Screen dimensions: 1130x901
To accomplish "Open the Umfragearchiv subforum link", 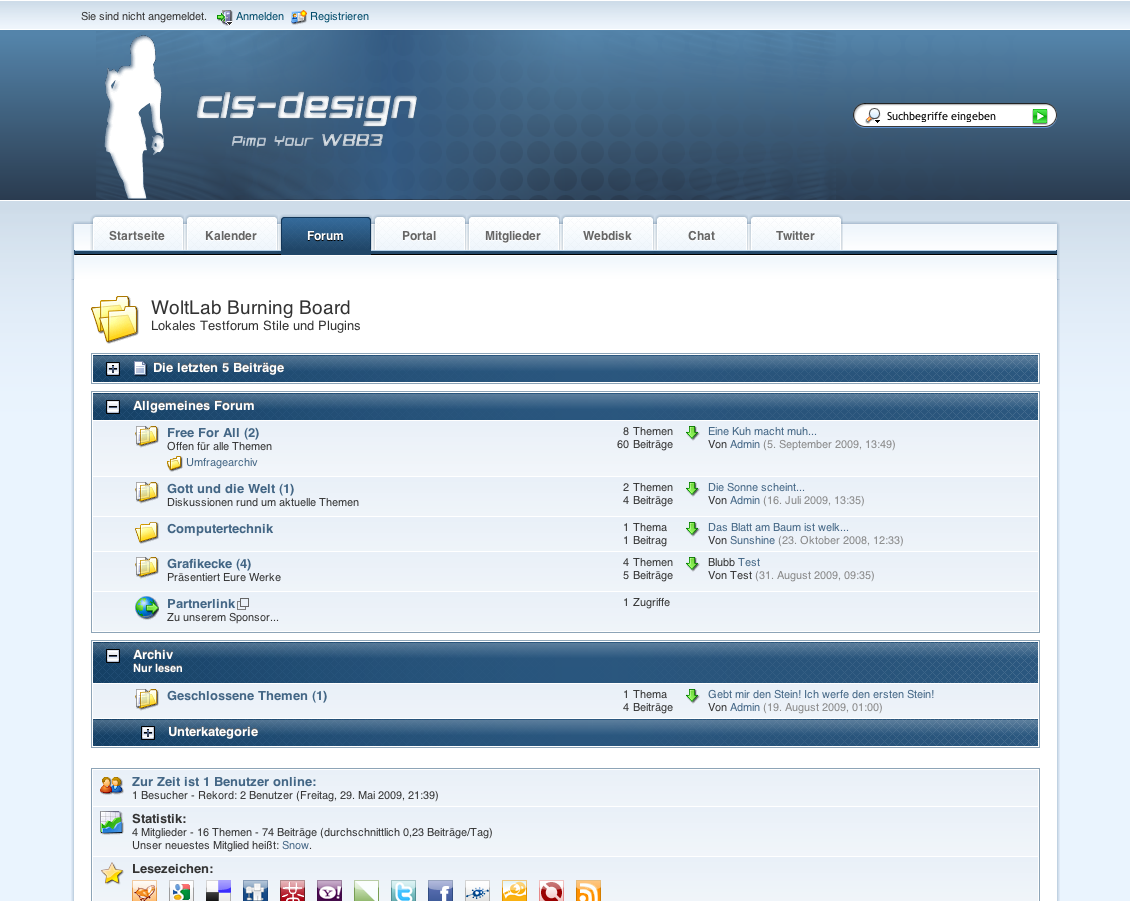I will pos(221,462).
